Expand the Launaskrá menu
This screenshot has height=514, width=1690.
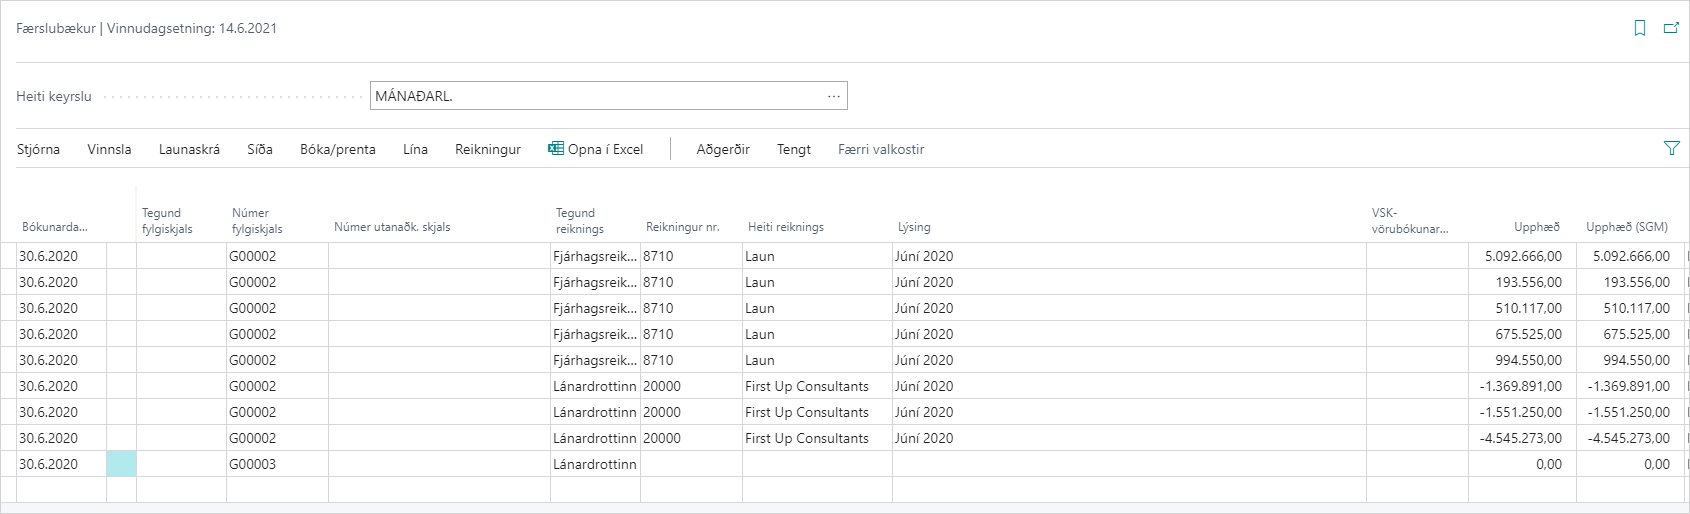(x=189, y=149)
